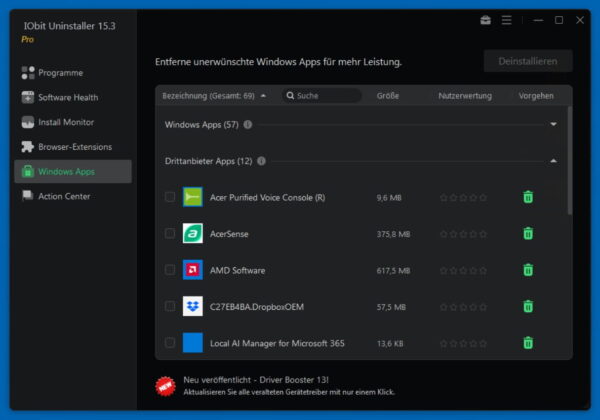The image size is (600, 420).
Task: Click the AMD Software app icon
Action: point(192,270)
